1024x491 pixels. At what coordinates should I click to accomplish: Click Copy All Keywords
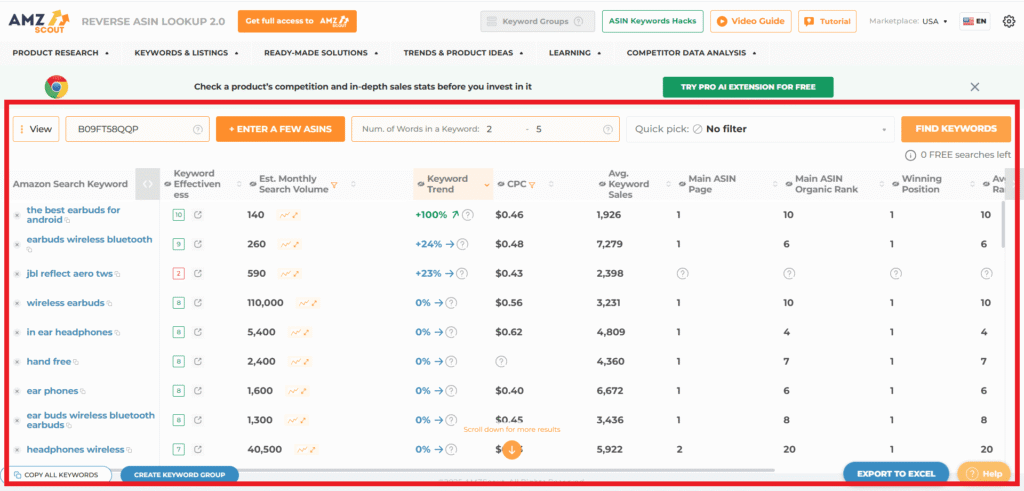[56, 475]
